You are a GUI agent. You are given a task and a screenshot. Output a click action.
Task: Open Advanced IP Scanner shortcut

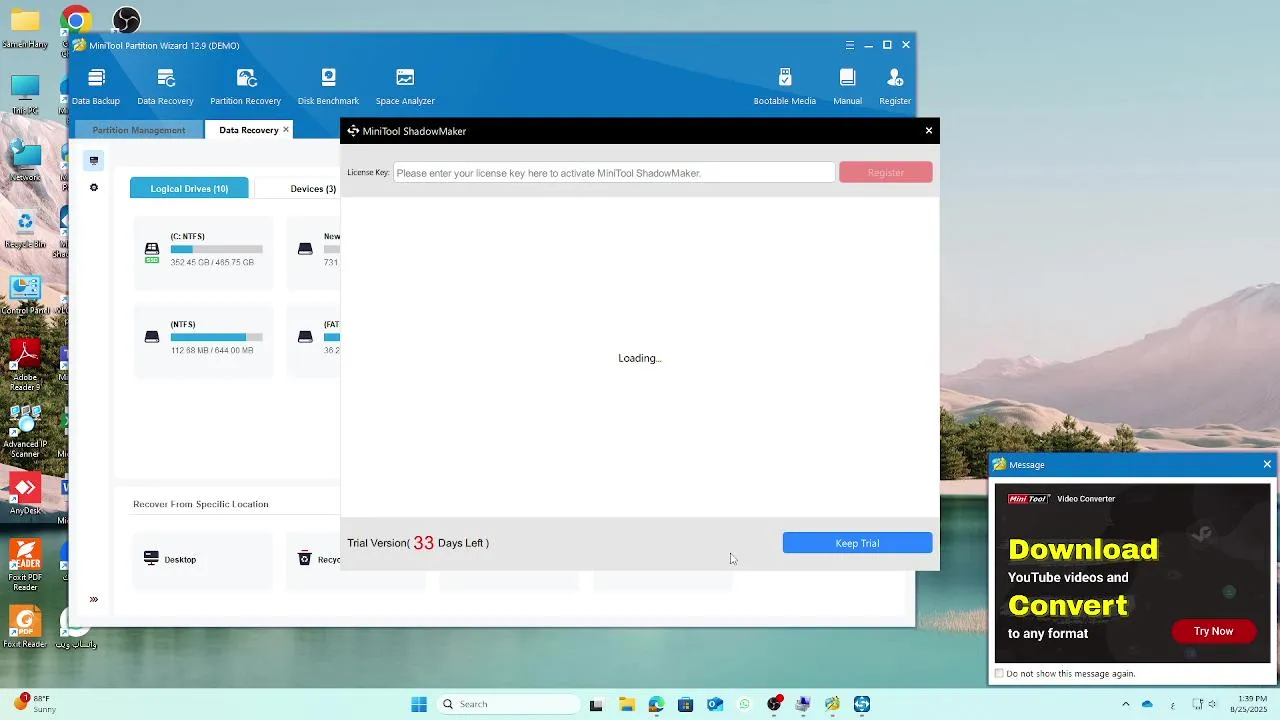[x=25, y=430]
